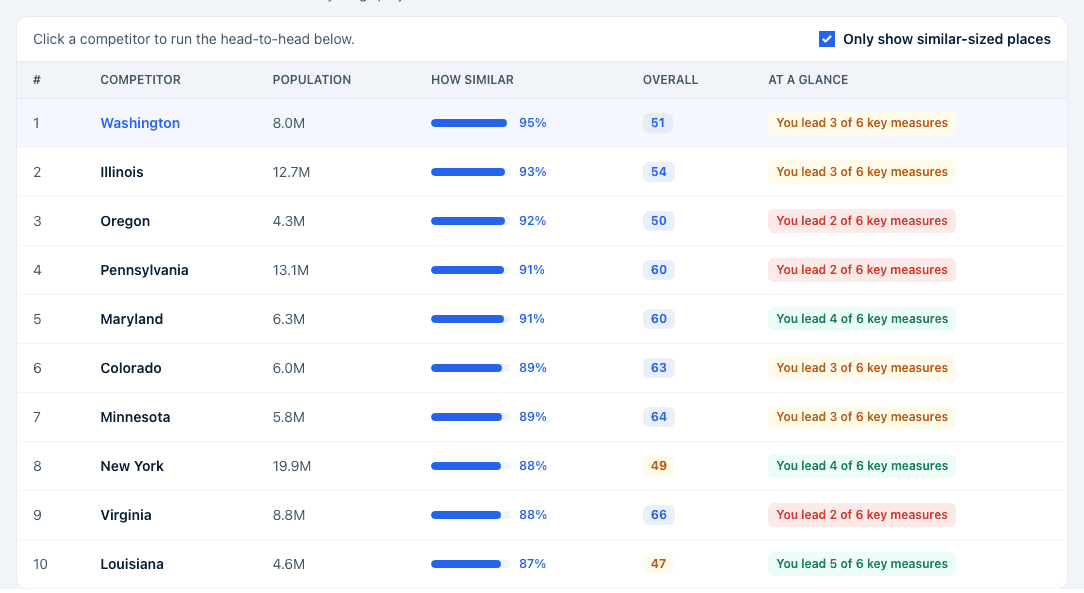This screenshot has height=593, width=1084.
Task: Click the COMPETITOR column header
Action: [140, 80]
